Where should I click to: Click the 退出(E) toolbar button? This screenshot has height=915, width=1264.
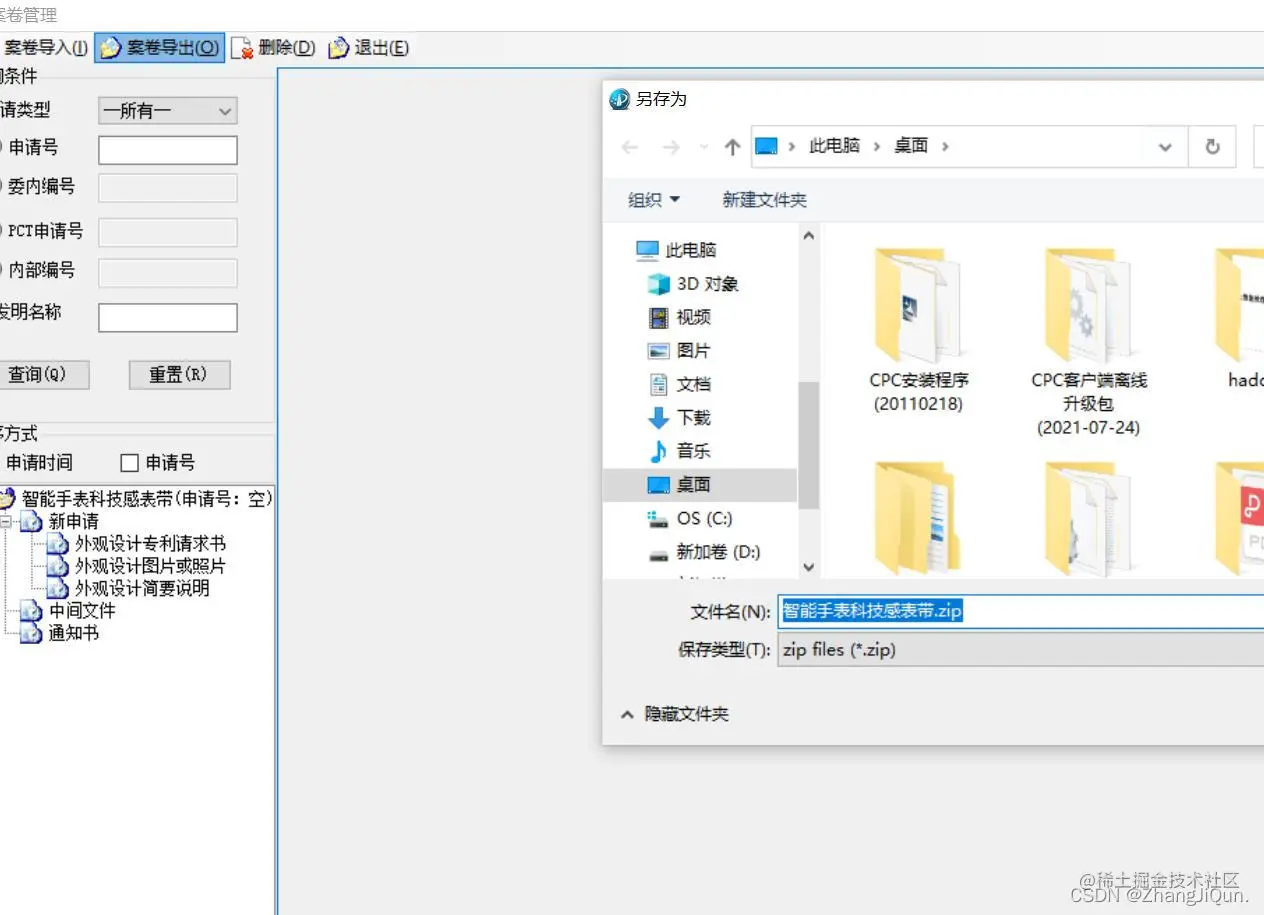(368, 47)
